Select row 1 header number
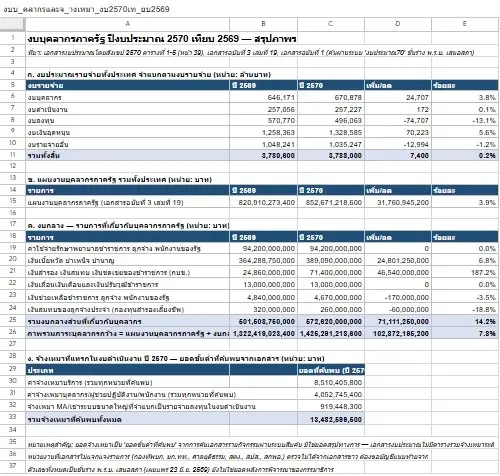Image resolution: width=500 pixels, height=476 pixels. (13, 38)
